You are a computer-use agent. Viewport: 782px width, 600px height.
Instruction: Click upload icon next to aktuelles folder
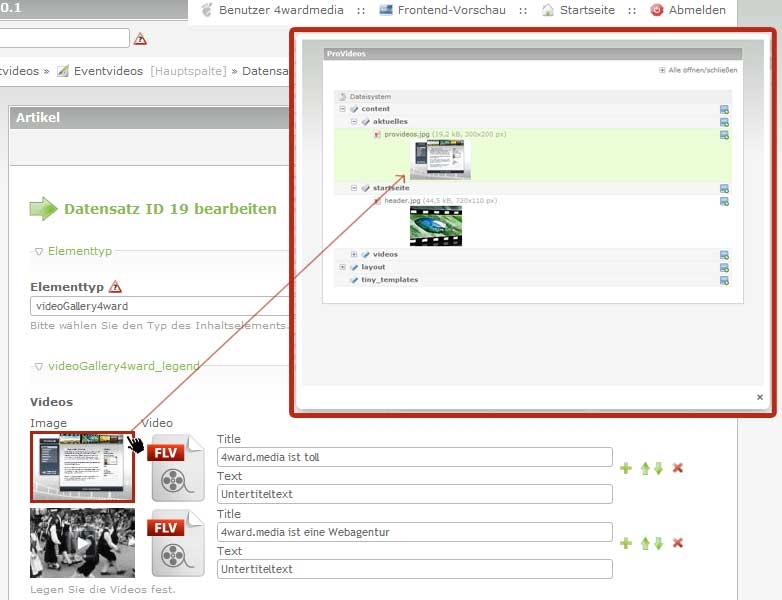pos(724,122)
